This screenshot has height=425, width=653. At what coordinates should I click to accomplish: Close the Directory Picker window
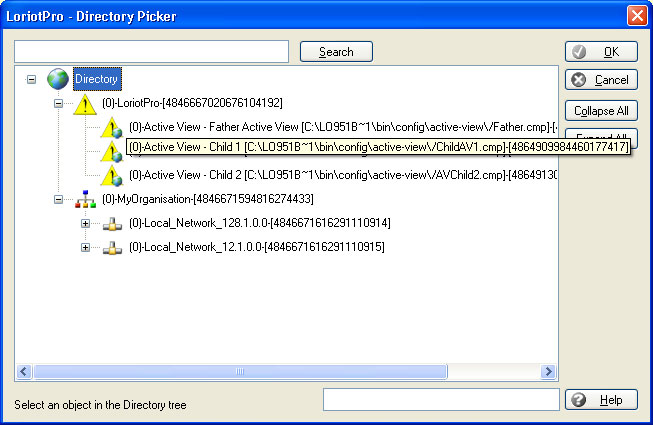pos(637,16)
